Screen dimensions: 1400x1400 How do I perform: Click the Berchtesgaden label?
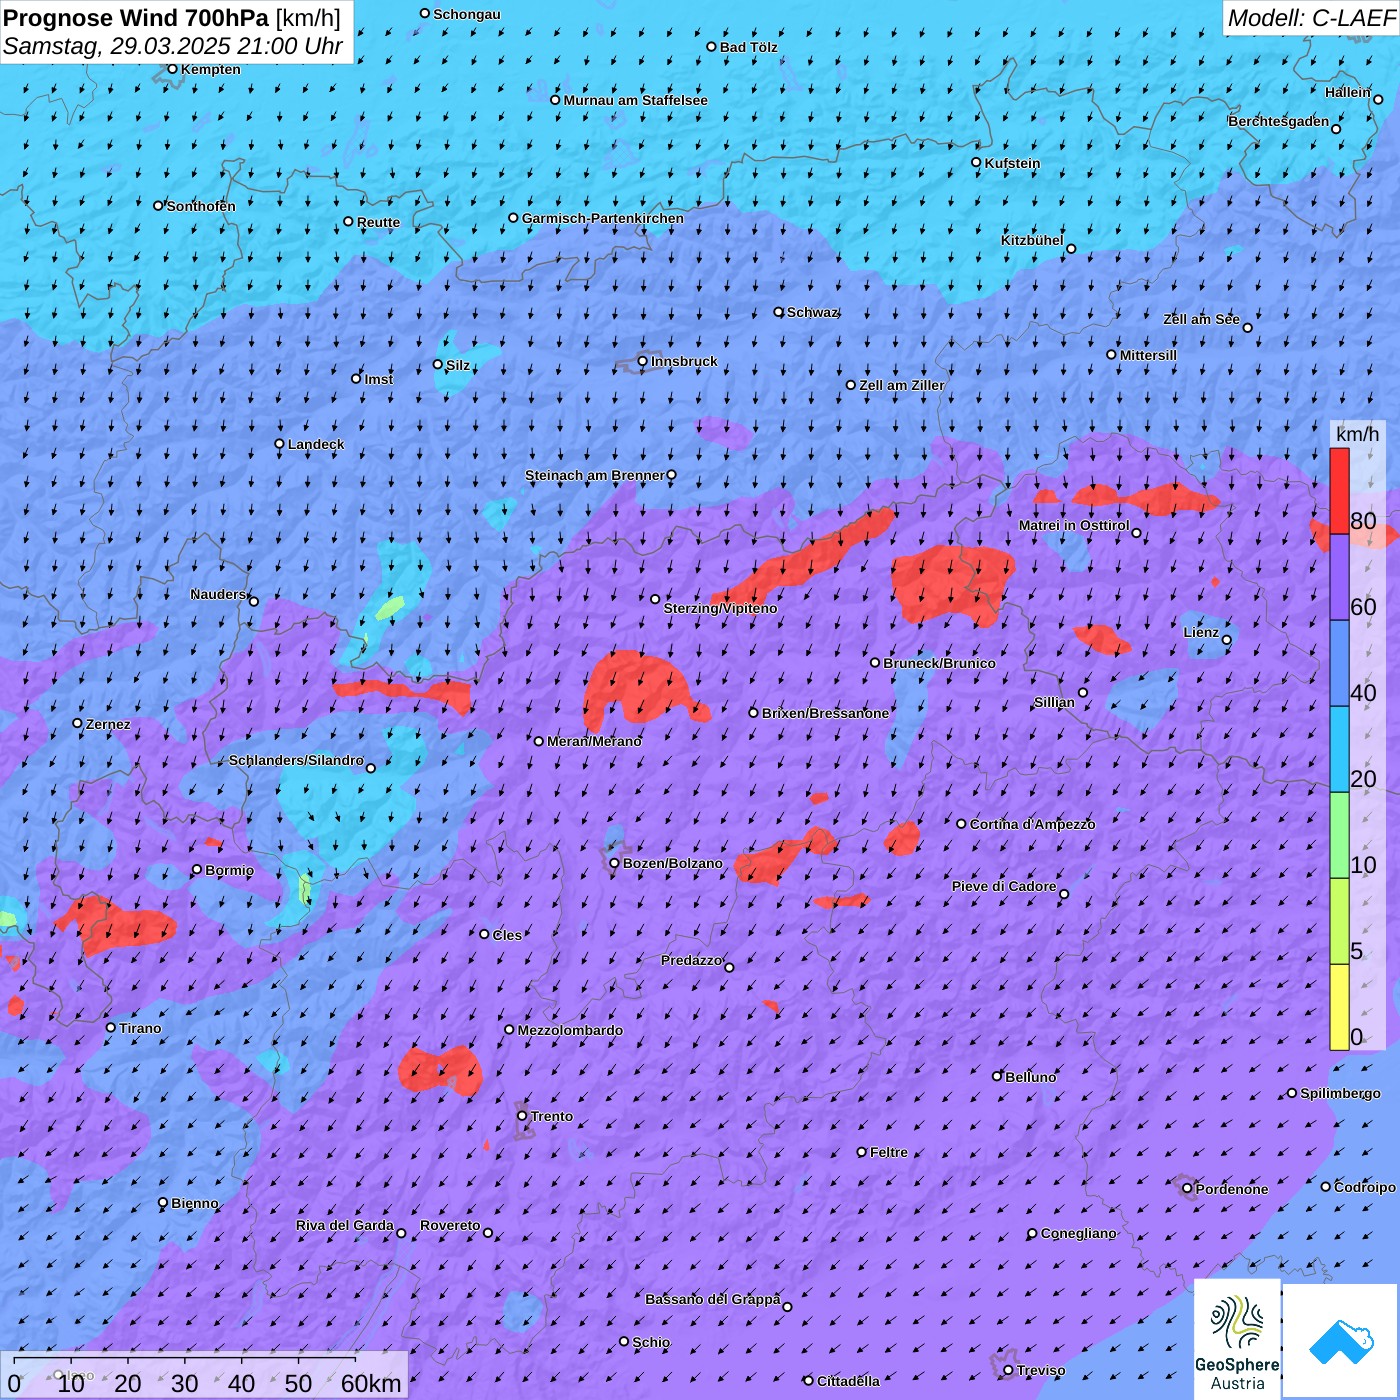1279,121
